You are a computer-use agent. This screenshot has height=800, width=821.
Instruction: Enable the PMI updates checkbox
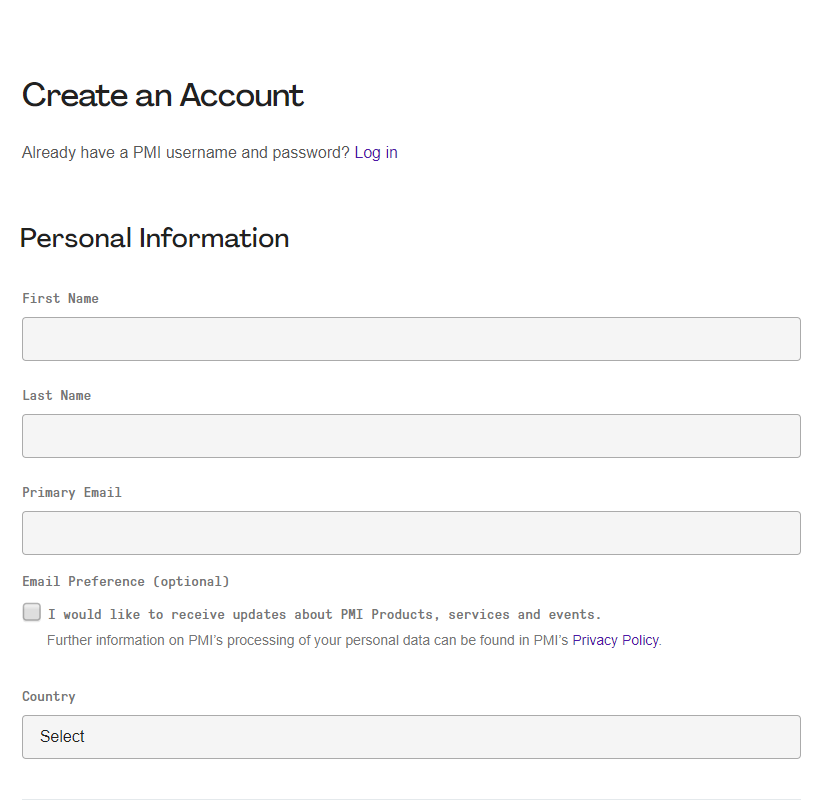pyautogui.click(x=32, y=612)
